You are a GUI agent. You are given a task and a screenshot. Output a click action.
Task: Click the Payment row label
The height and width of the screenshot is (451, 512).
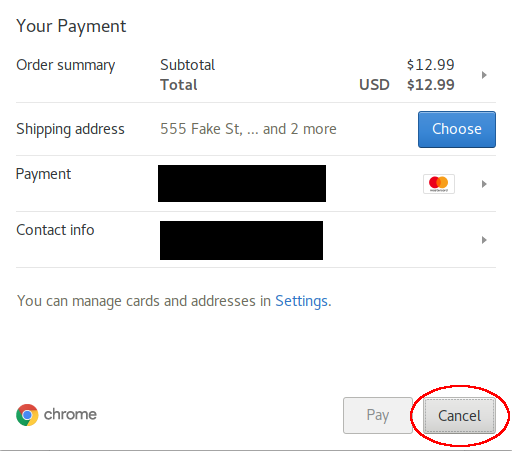click(x=43, y=174)
